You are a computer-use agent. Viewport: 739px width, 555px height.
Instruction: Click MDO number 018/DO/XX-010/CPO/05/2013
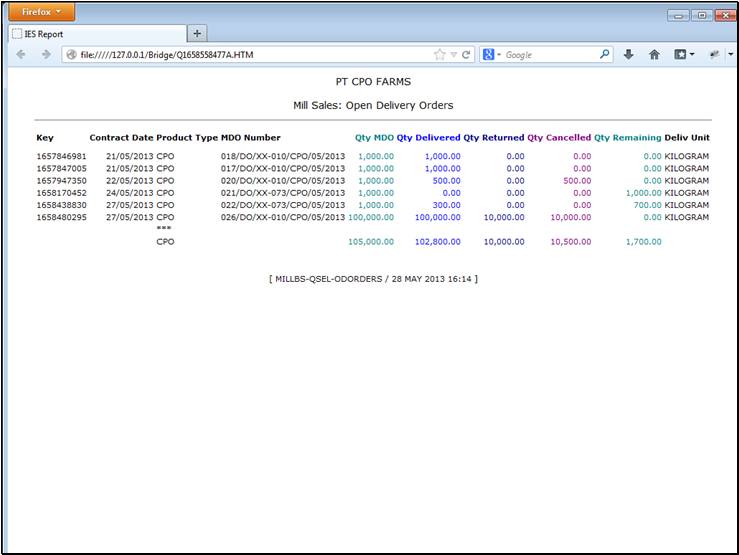tap(283, 156)
